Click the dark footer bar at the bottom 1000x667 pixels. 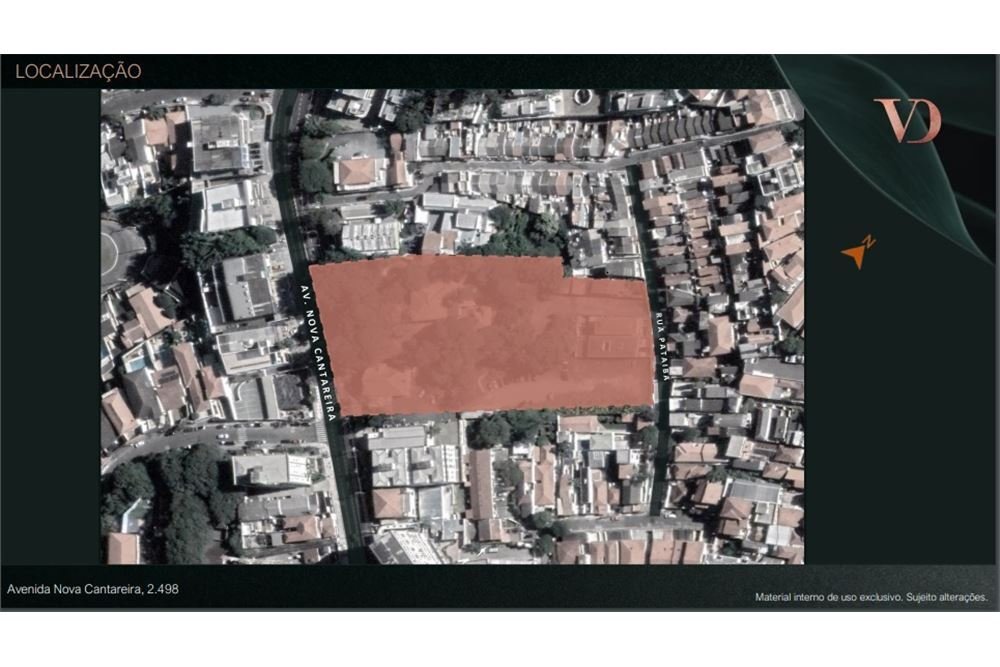click(500, 588)
